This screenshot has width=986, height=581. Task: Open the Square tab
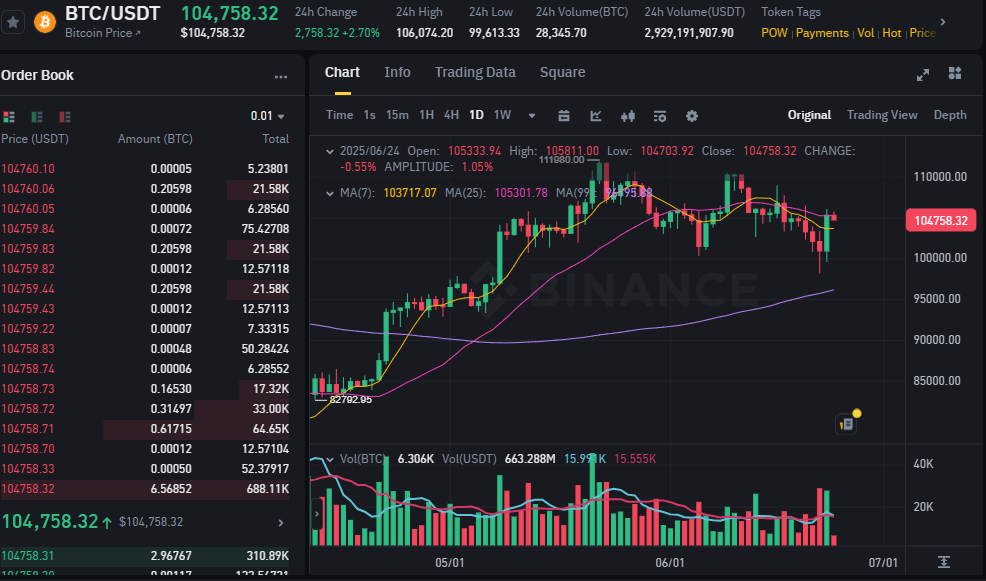point(562,72)
